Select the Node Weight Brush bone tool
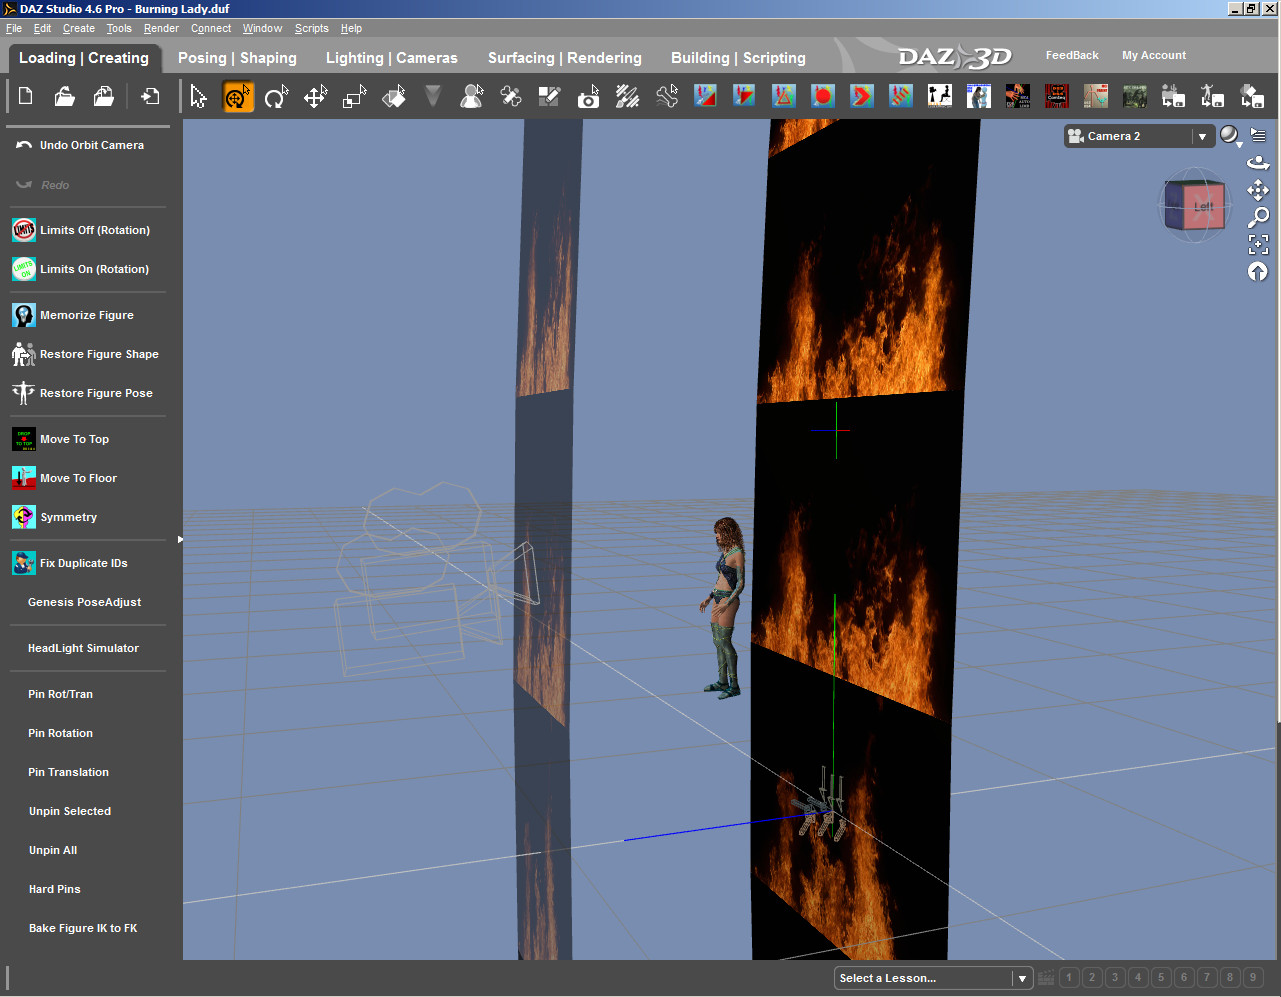 [x=667, y=96]
